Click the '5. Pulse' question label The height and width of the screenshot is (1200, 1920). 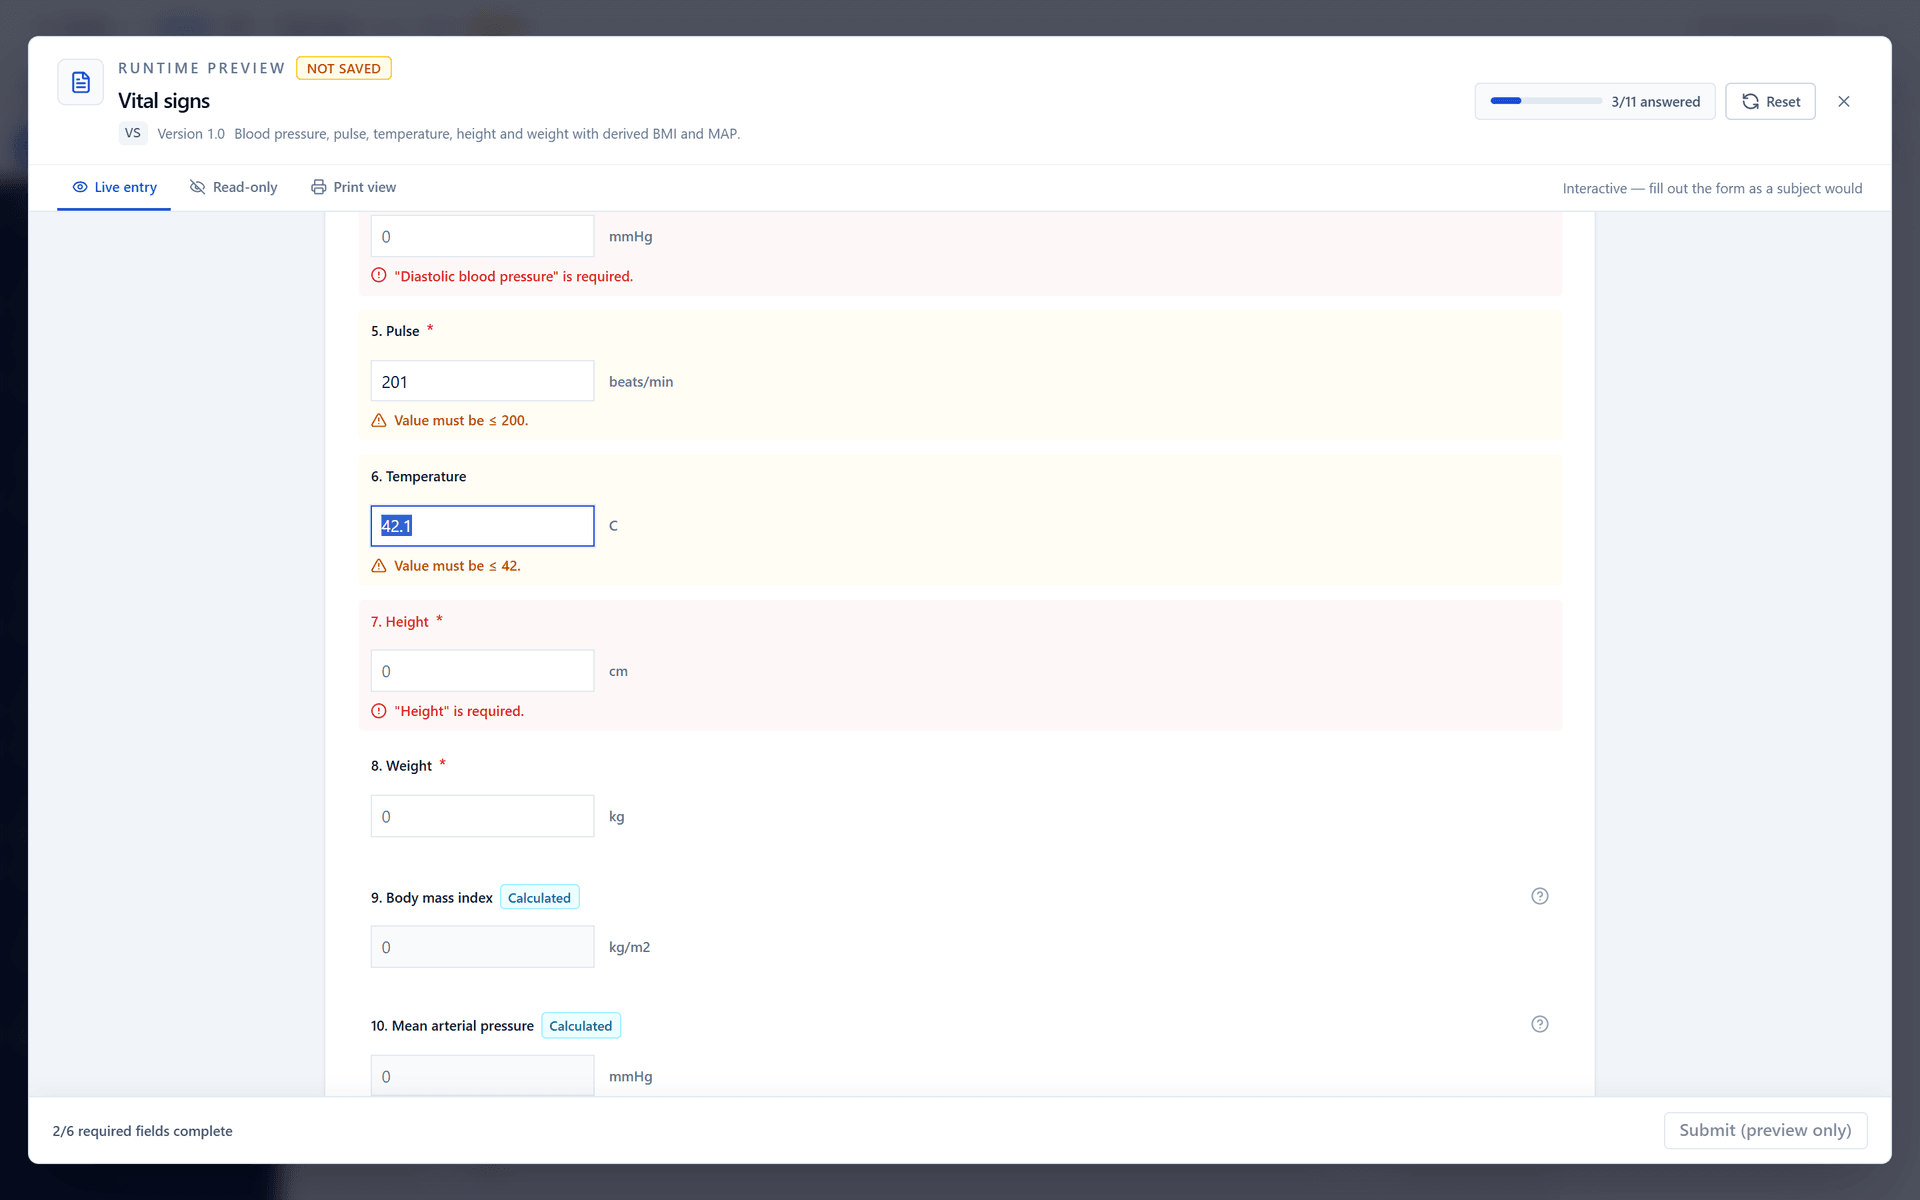click(395, 331)
